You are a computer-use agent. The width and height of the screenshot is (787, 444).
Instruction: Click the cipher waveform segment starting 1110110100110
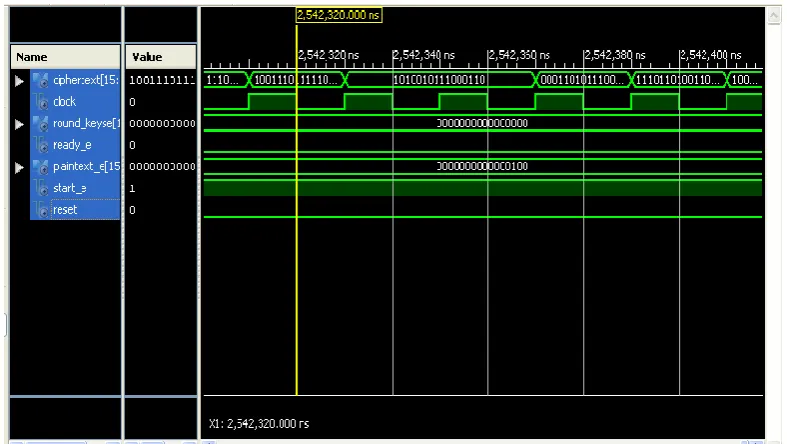(x=678, y=80)
